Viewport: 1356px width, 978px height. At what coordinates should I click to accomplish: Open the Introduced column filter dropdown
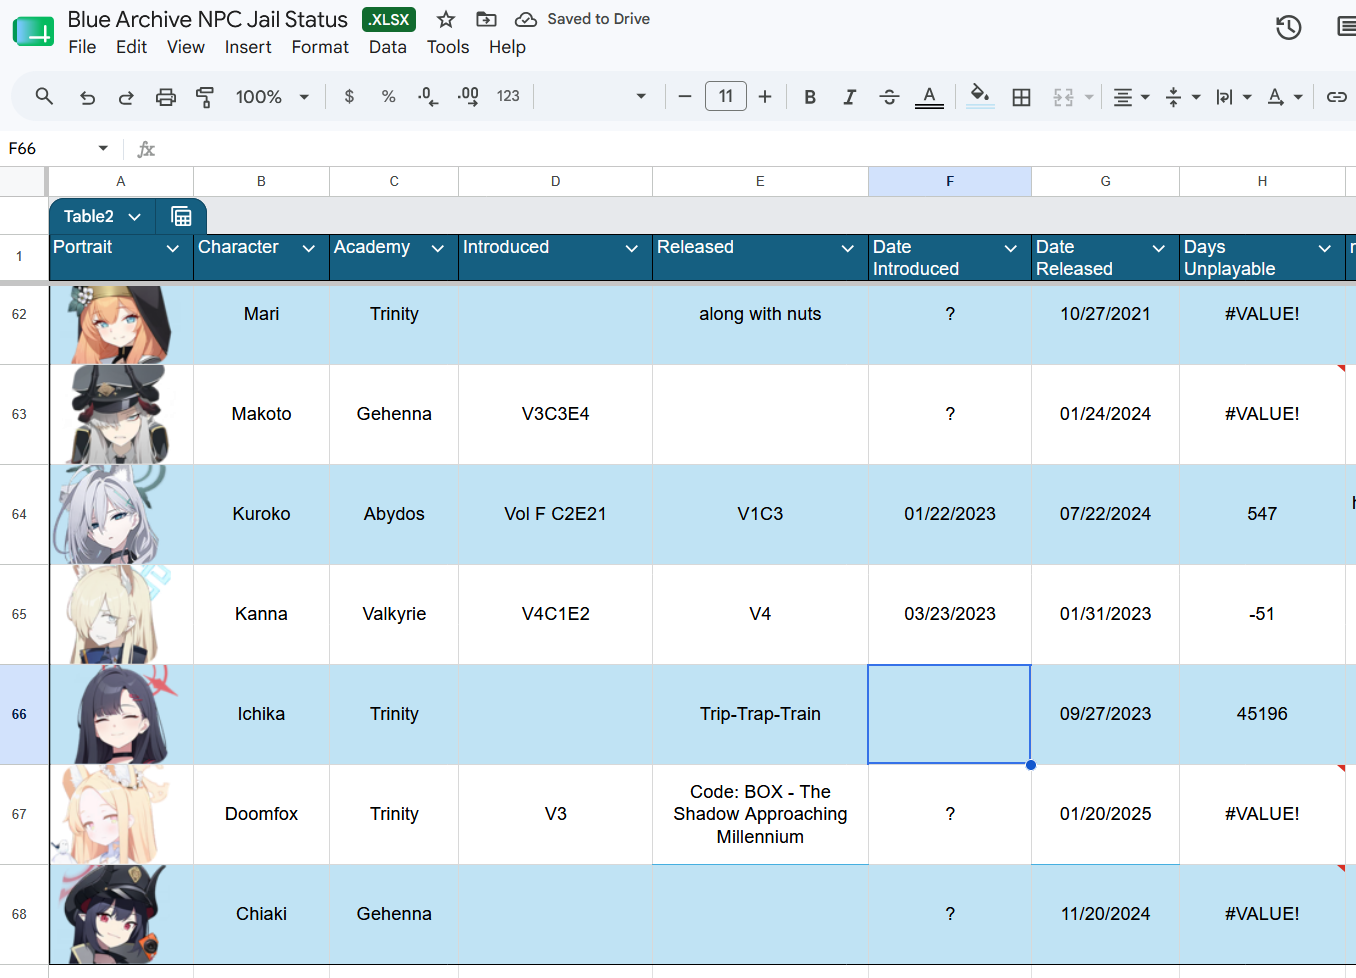[x=632, y=248]
